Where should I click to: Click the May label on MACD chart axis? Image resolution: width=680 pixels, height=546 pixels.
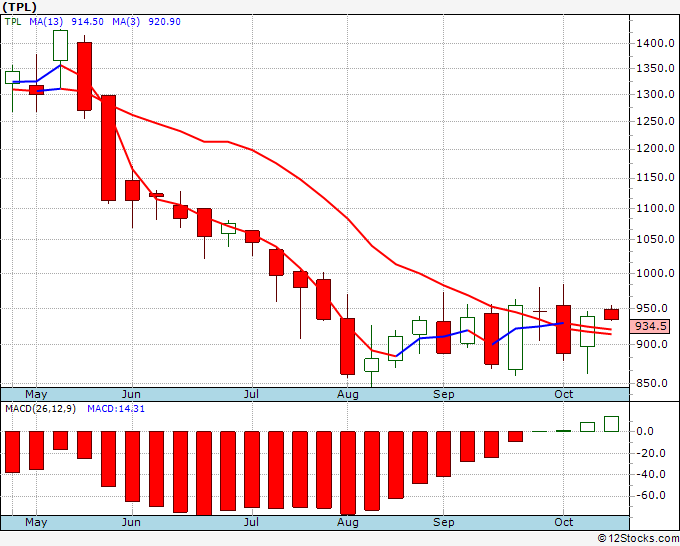point(36,522)
